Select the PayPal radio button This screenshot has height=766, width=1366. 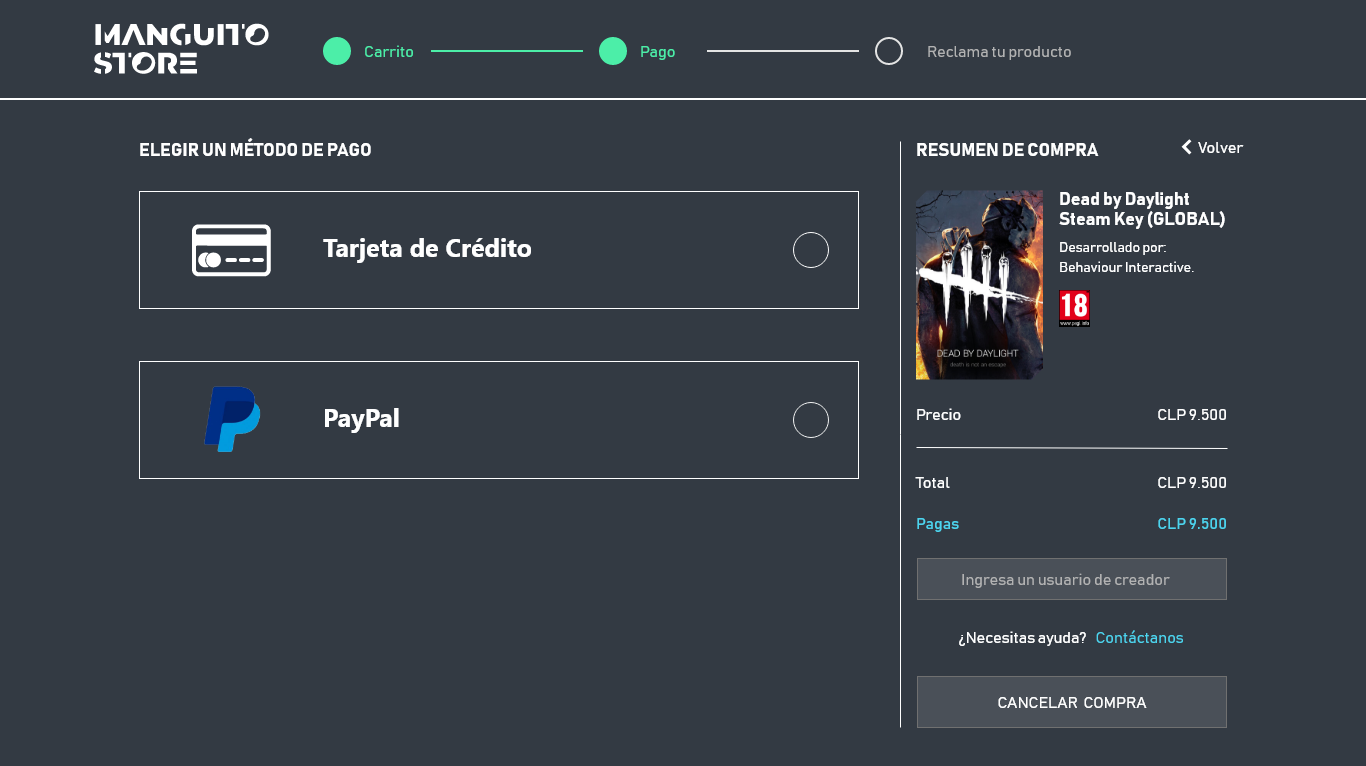[x=811, y=420]
